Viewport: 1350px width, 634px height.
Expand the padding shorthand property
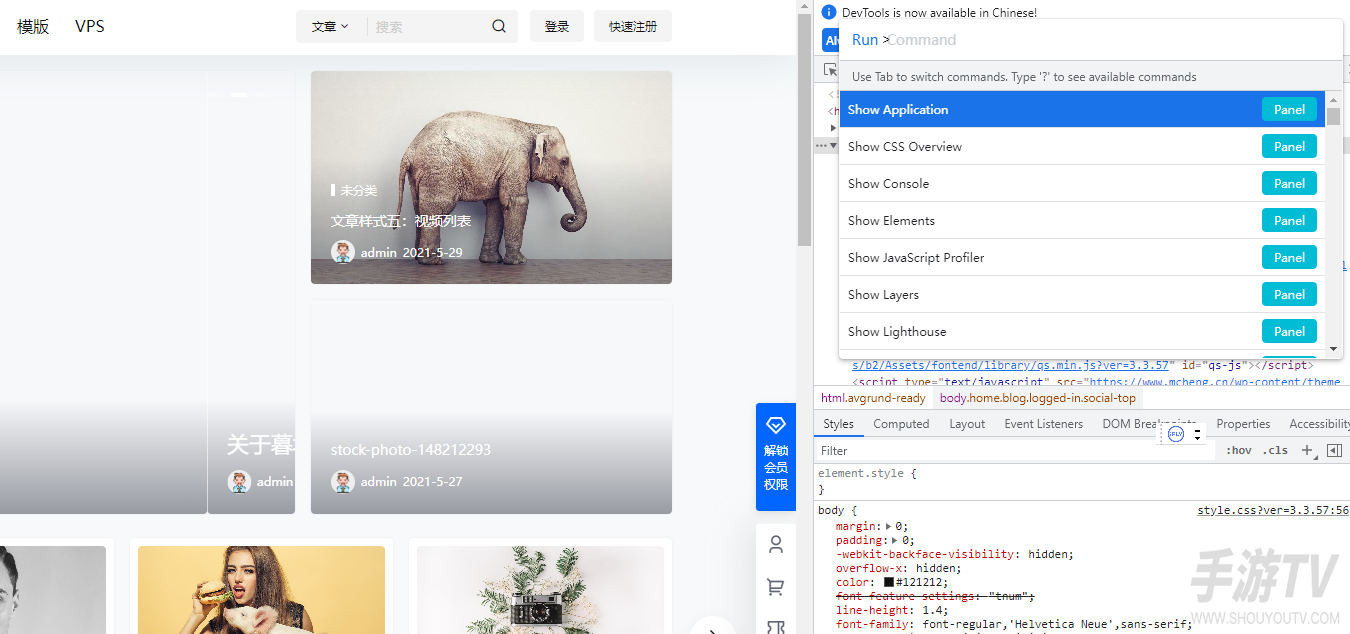(895, 540)
